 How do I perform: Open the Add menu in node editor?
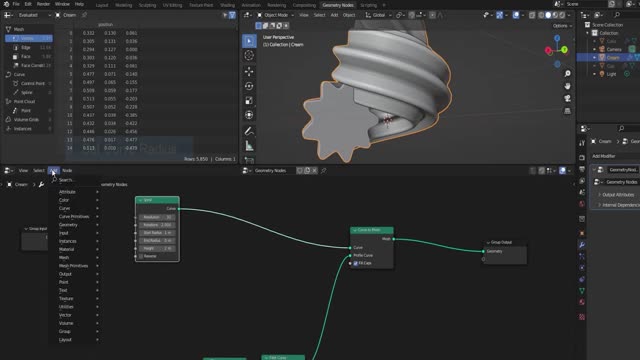point(53,171)
